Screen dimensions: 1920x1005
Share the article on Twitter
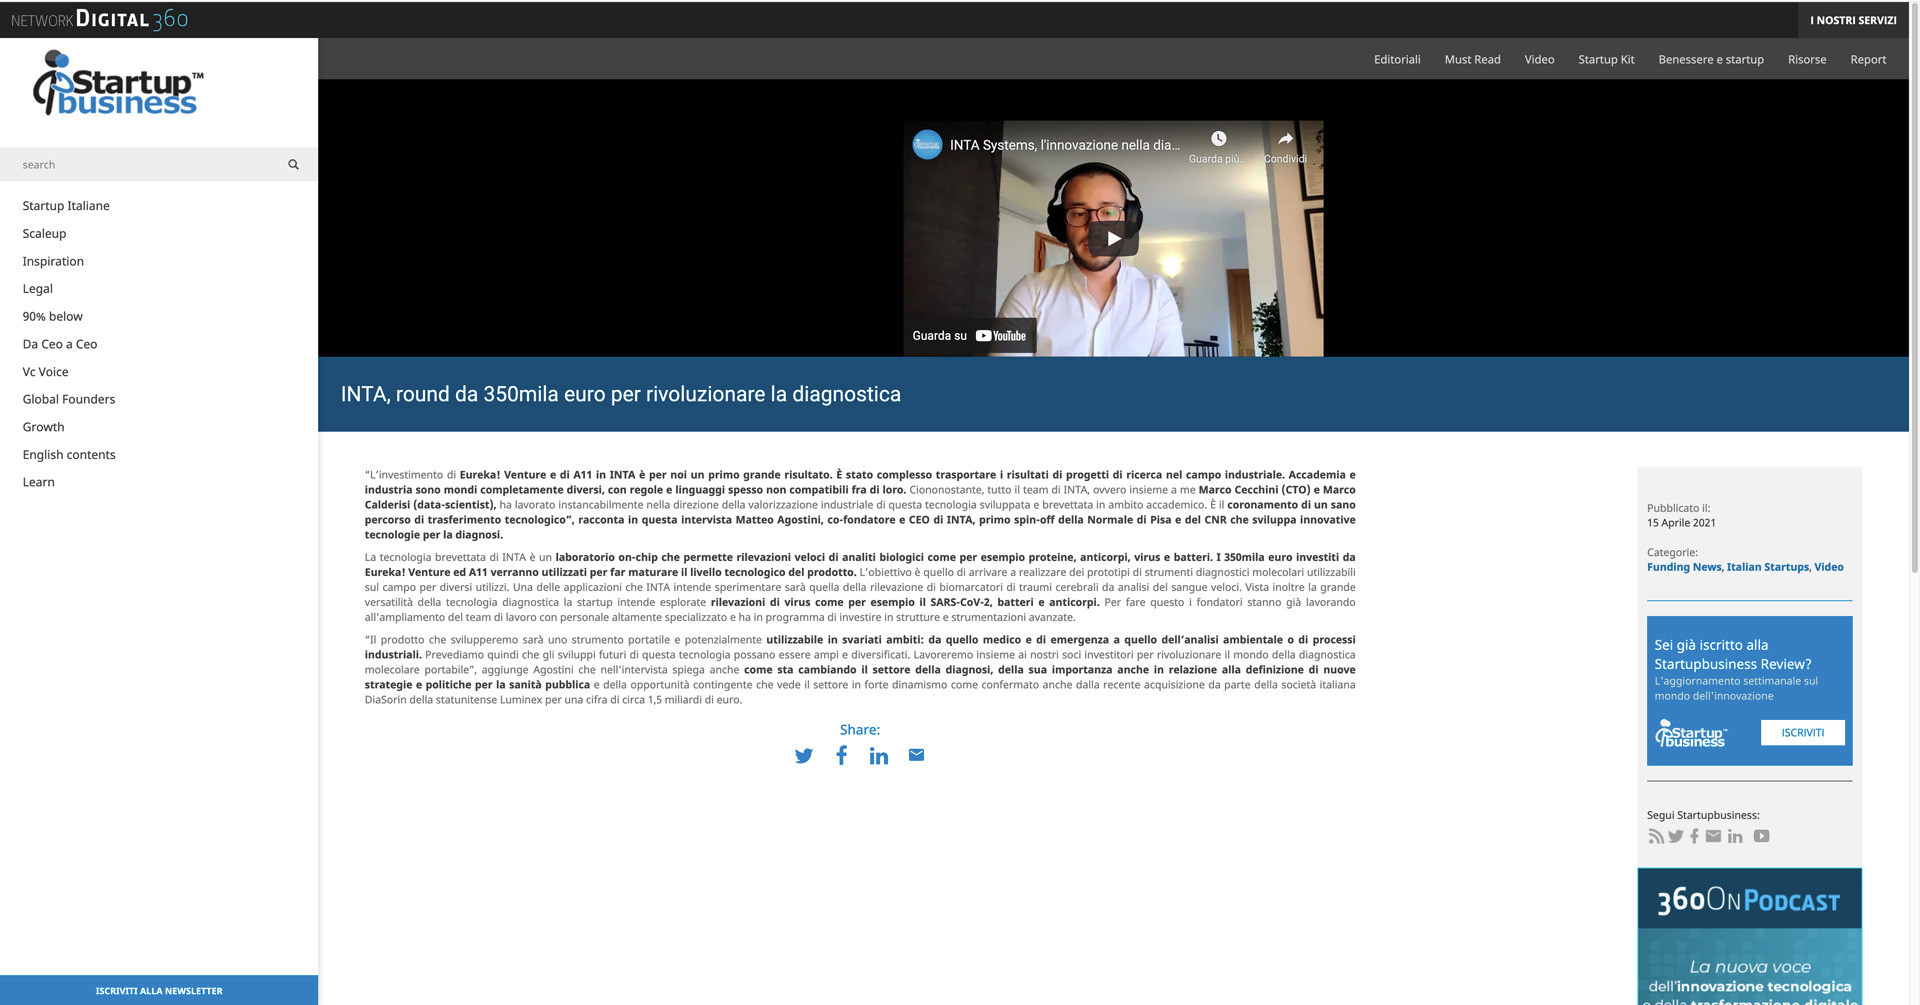coord(803,756)
